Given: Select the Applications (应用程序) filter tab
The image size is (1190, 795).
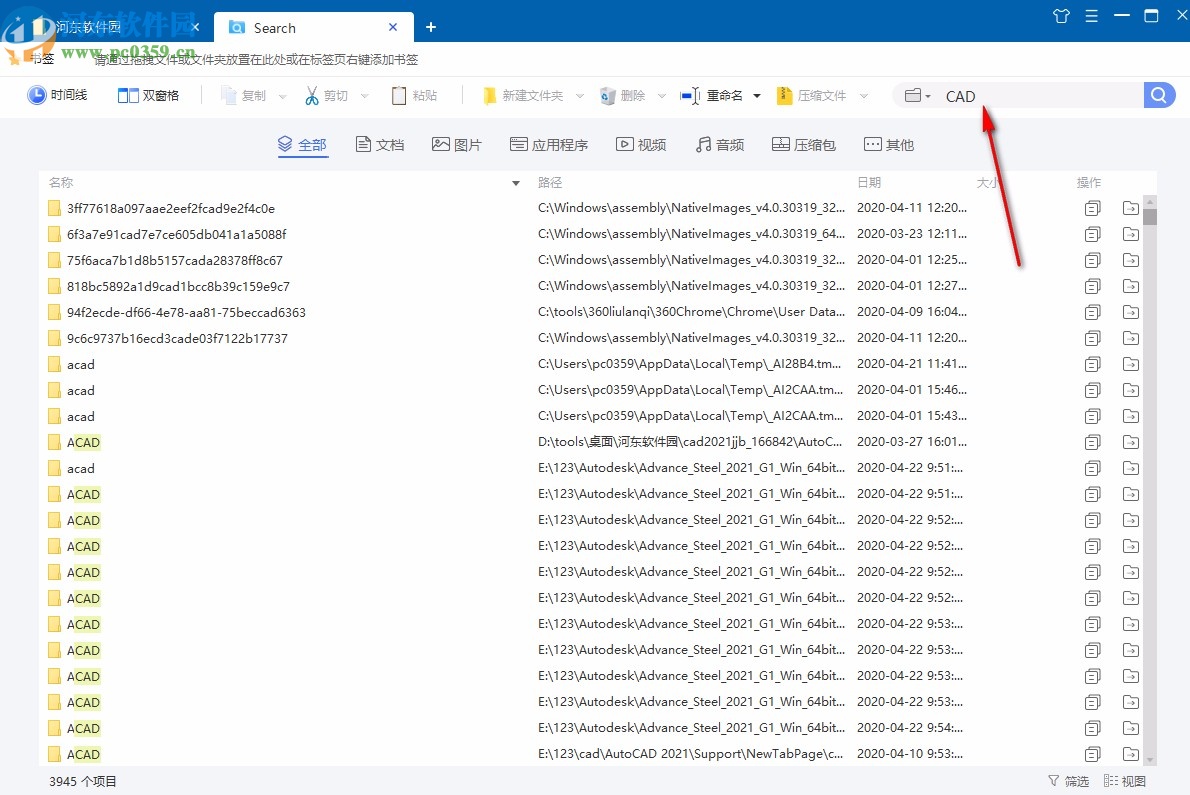Looking at the screenshot, I should [x=549, y=144].
